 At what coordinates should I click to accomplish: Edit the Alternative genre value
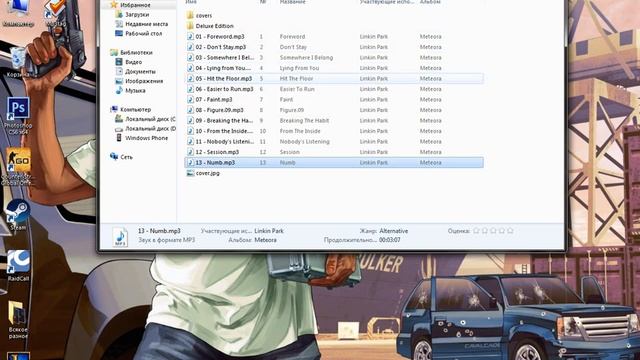click(x=393, y=231)
